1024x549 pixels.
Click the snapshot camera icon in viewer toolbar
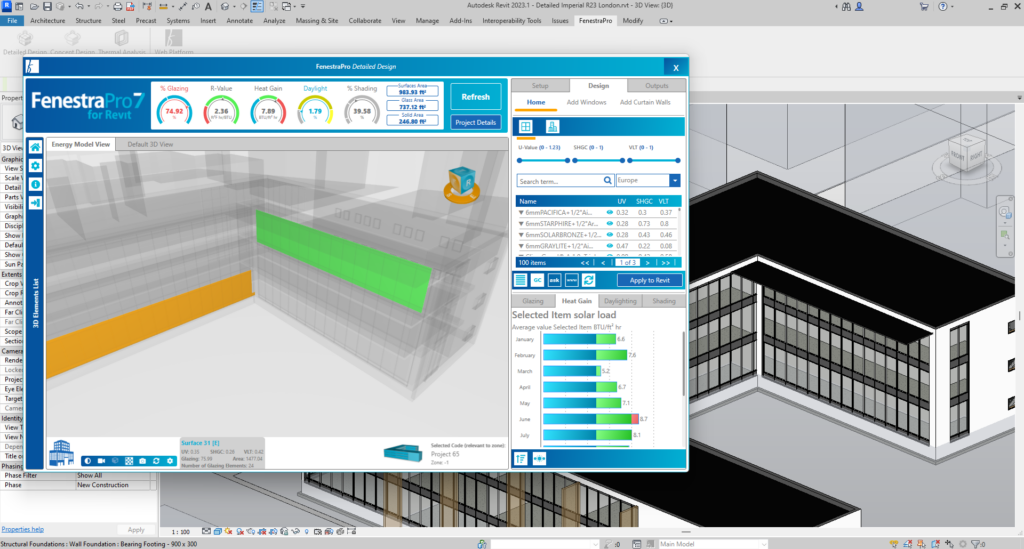(142, 461)
